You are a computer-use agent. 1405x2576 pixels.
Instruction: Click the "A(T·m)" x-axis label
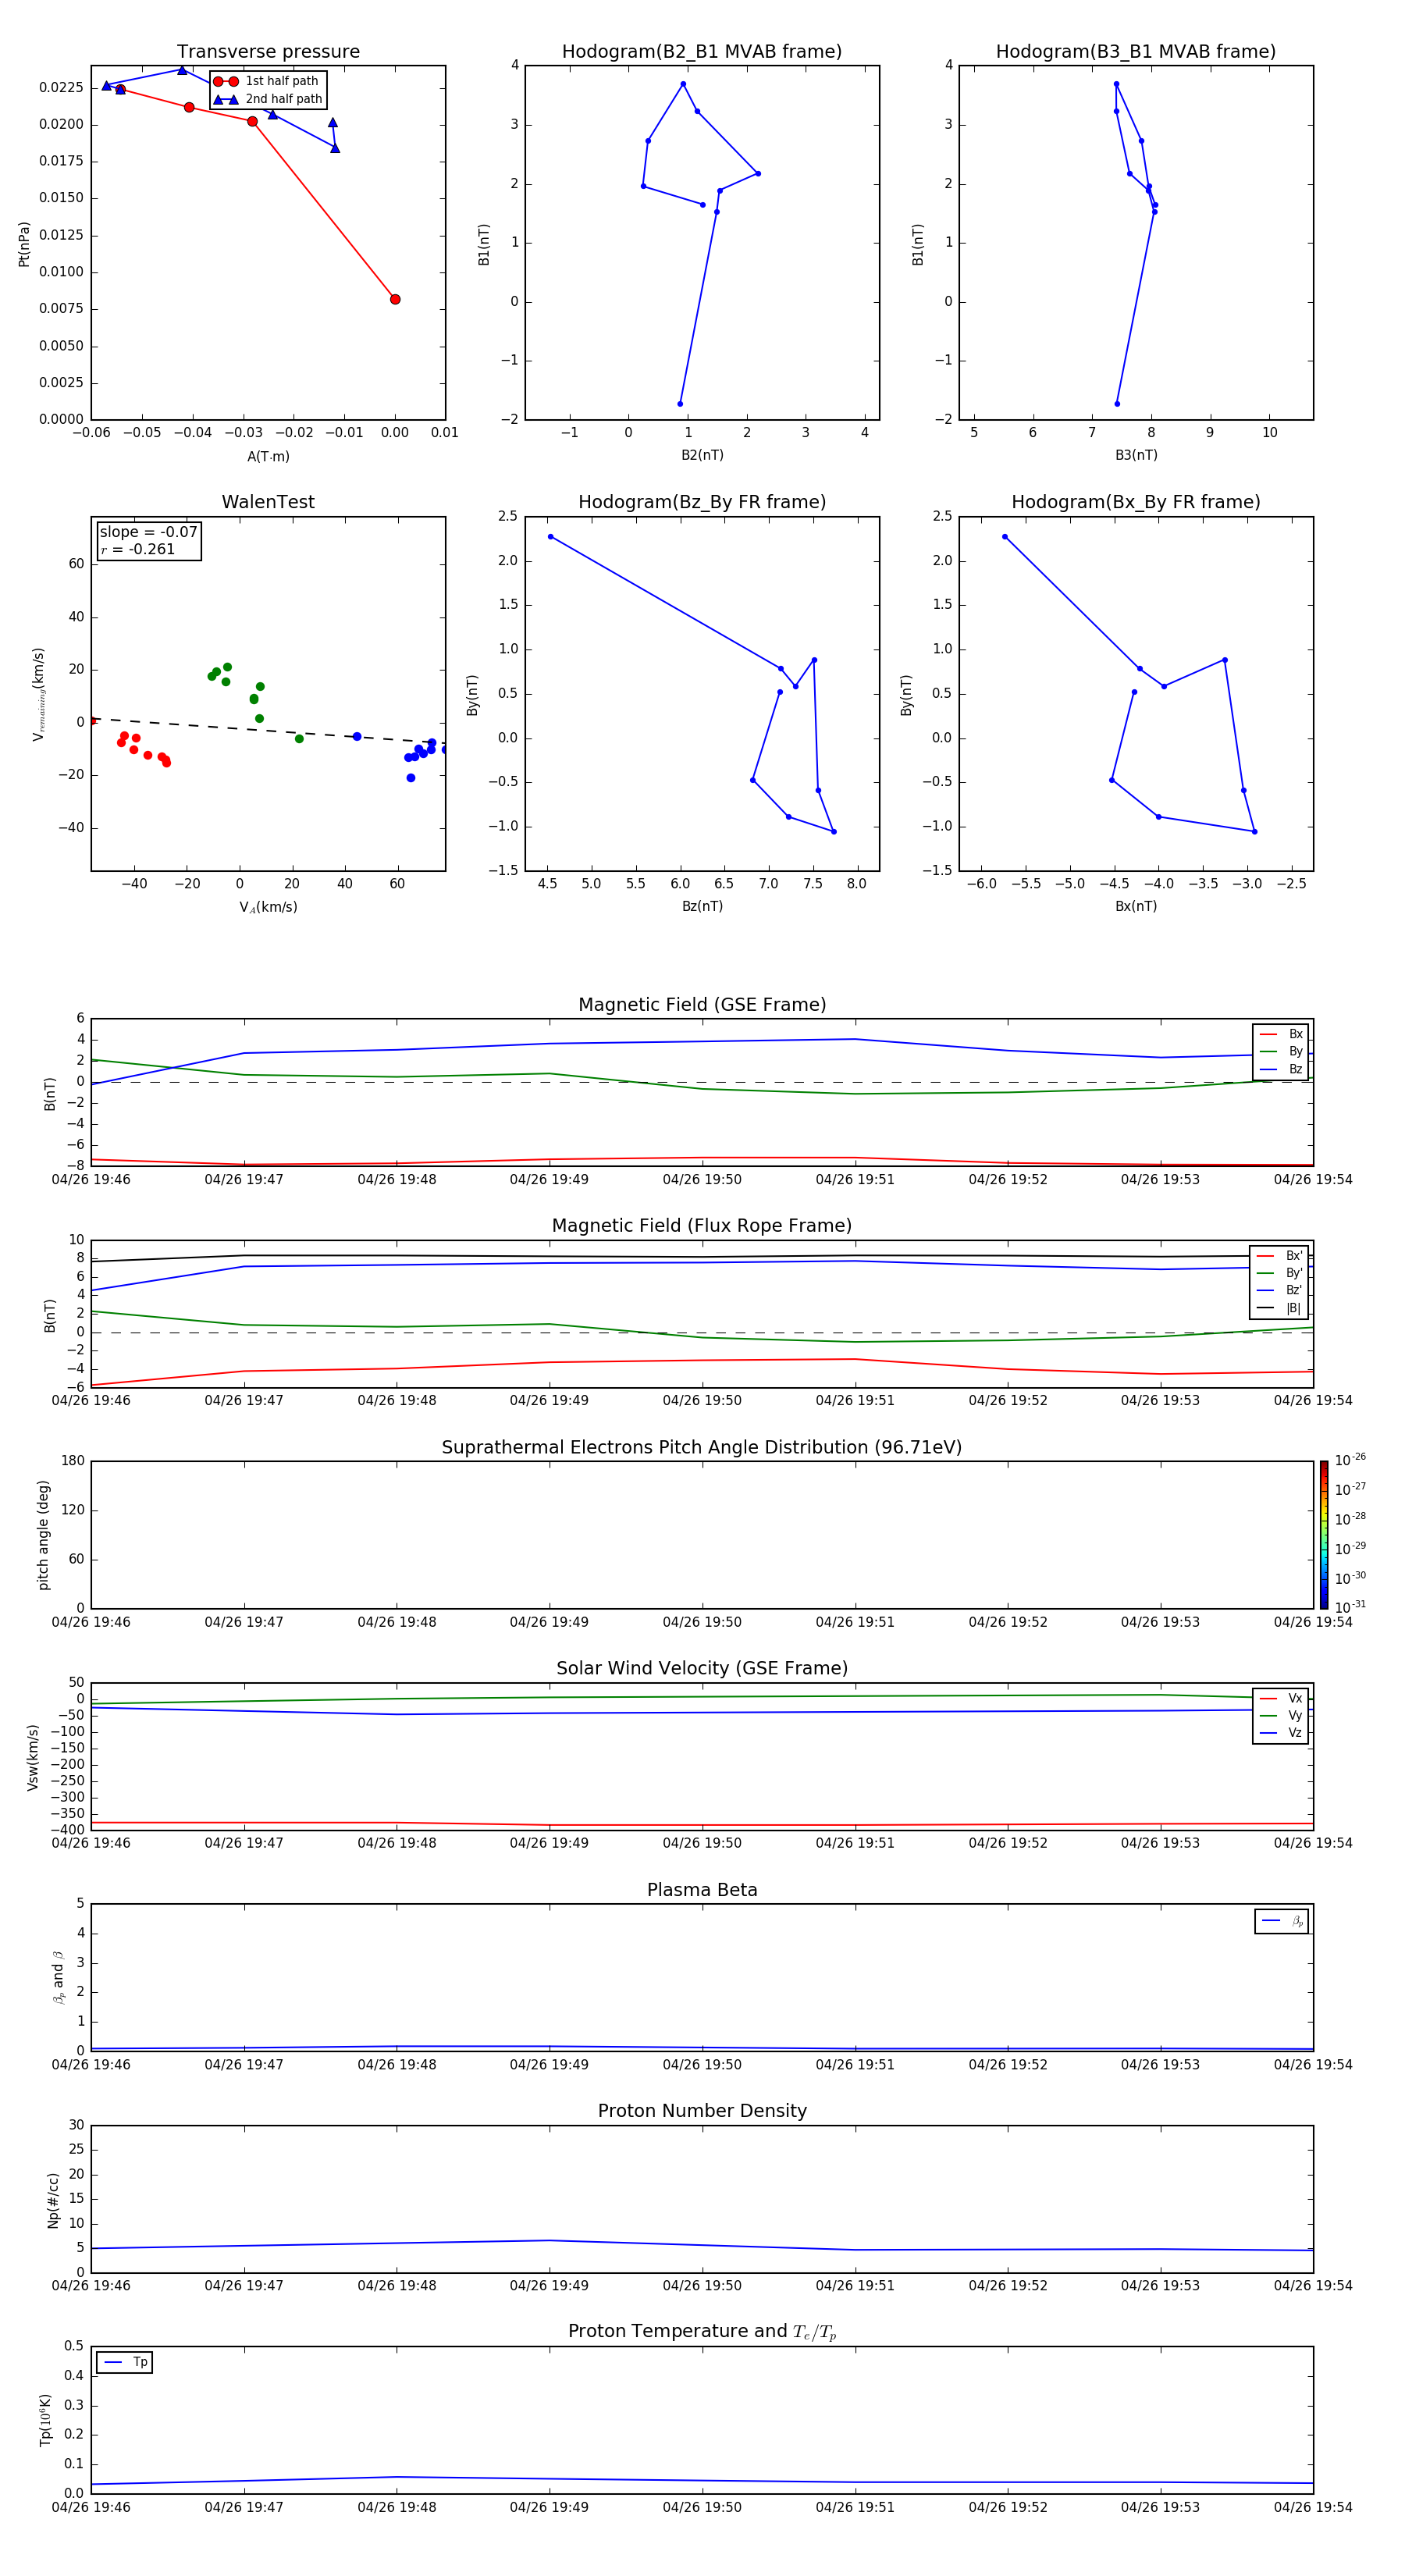tap(268, 456)
